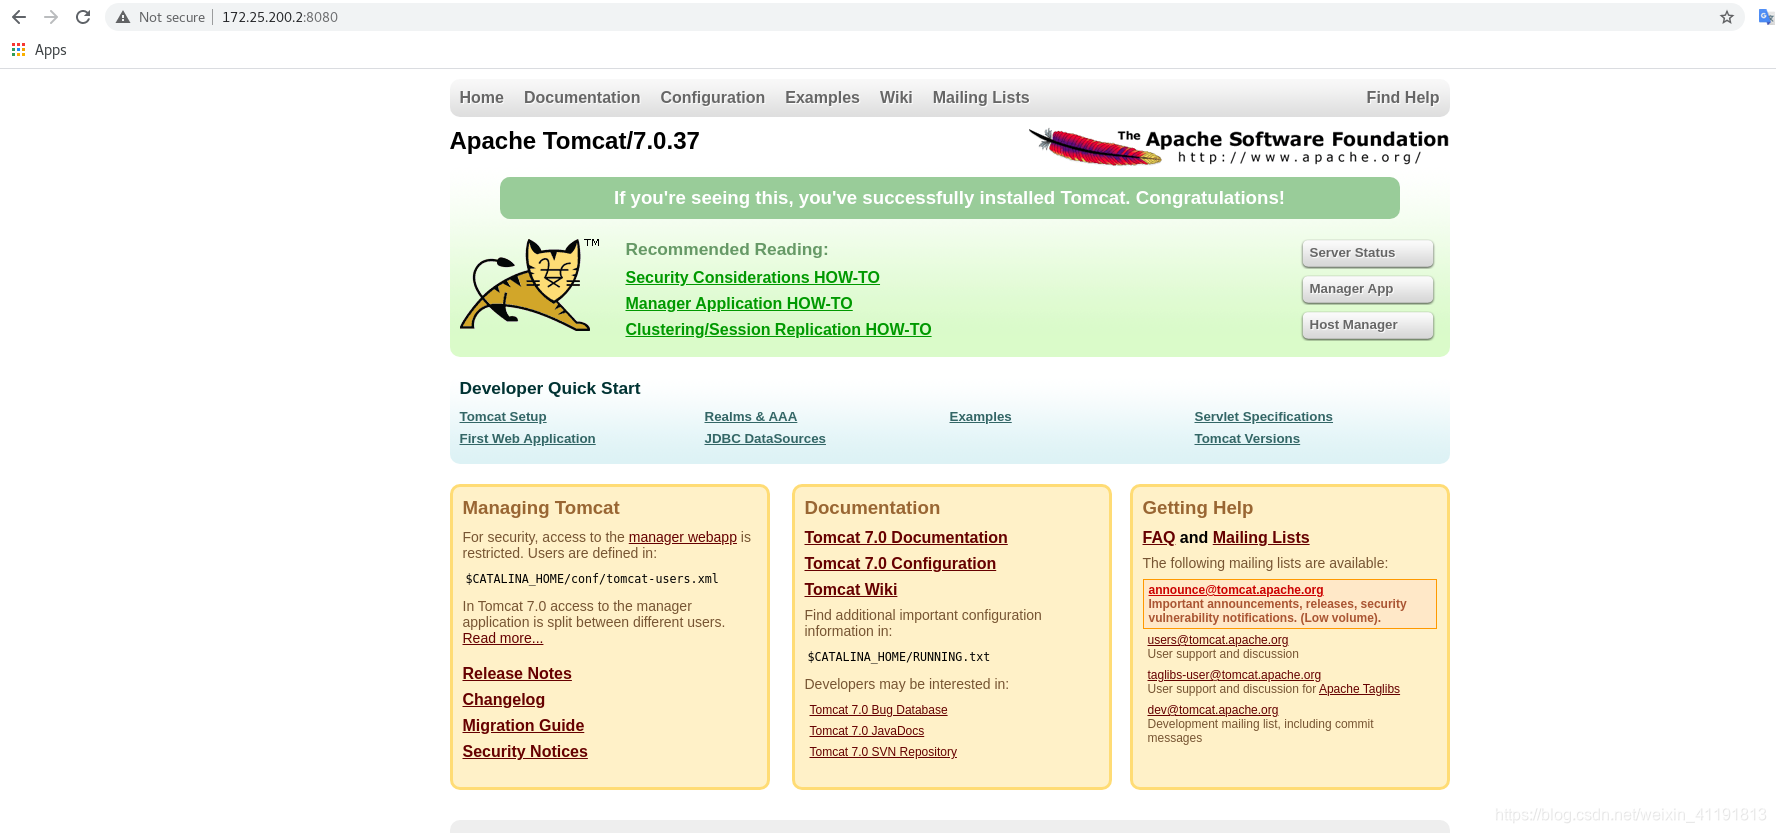Click the Read more... link

(x=502, y=638)
